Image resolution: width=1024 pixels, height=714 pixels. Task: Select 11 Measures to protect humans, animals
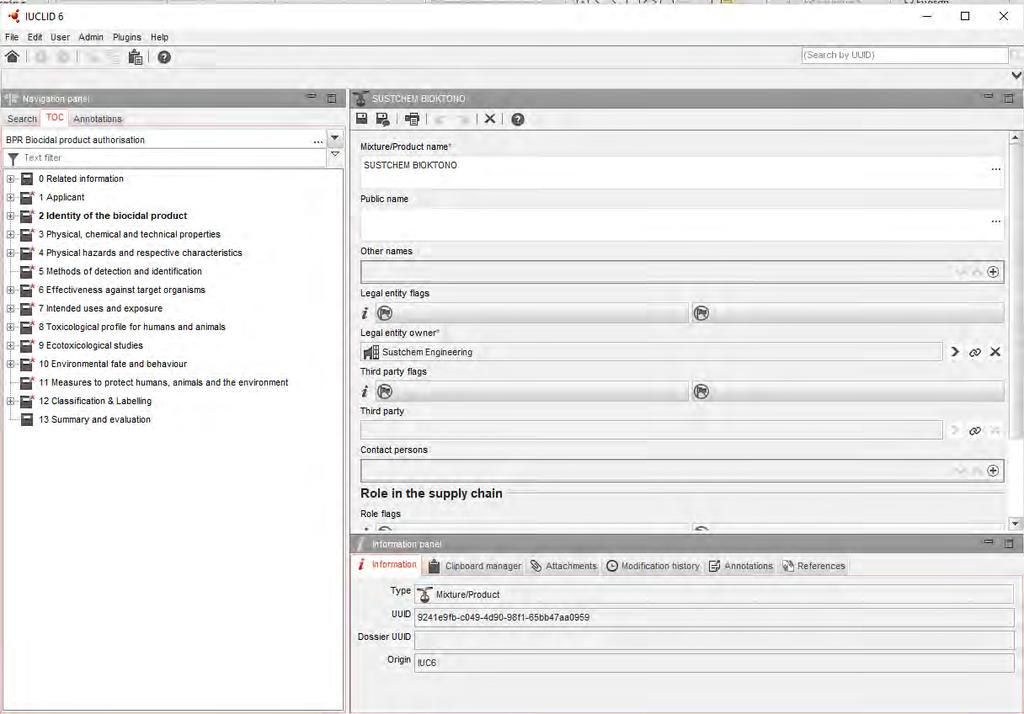click(x=163, y=382)
